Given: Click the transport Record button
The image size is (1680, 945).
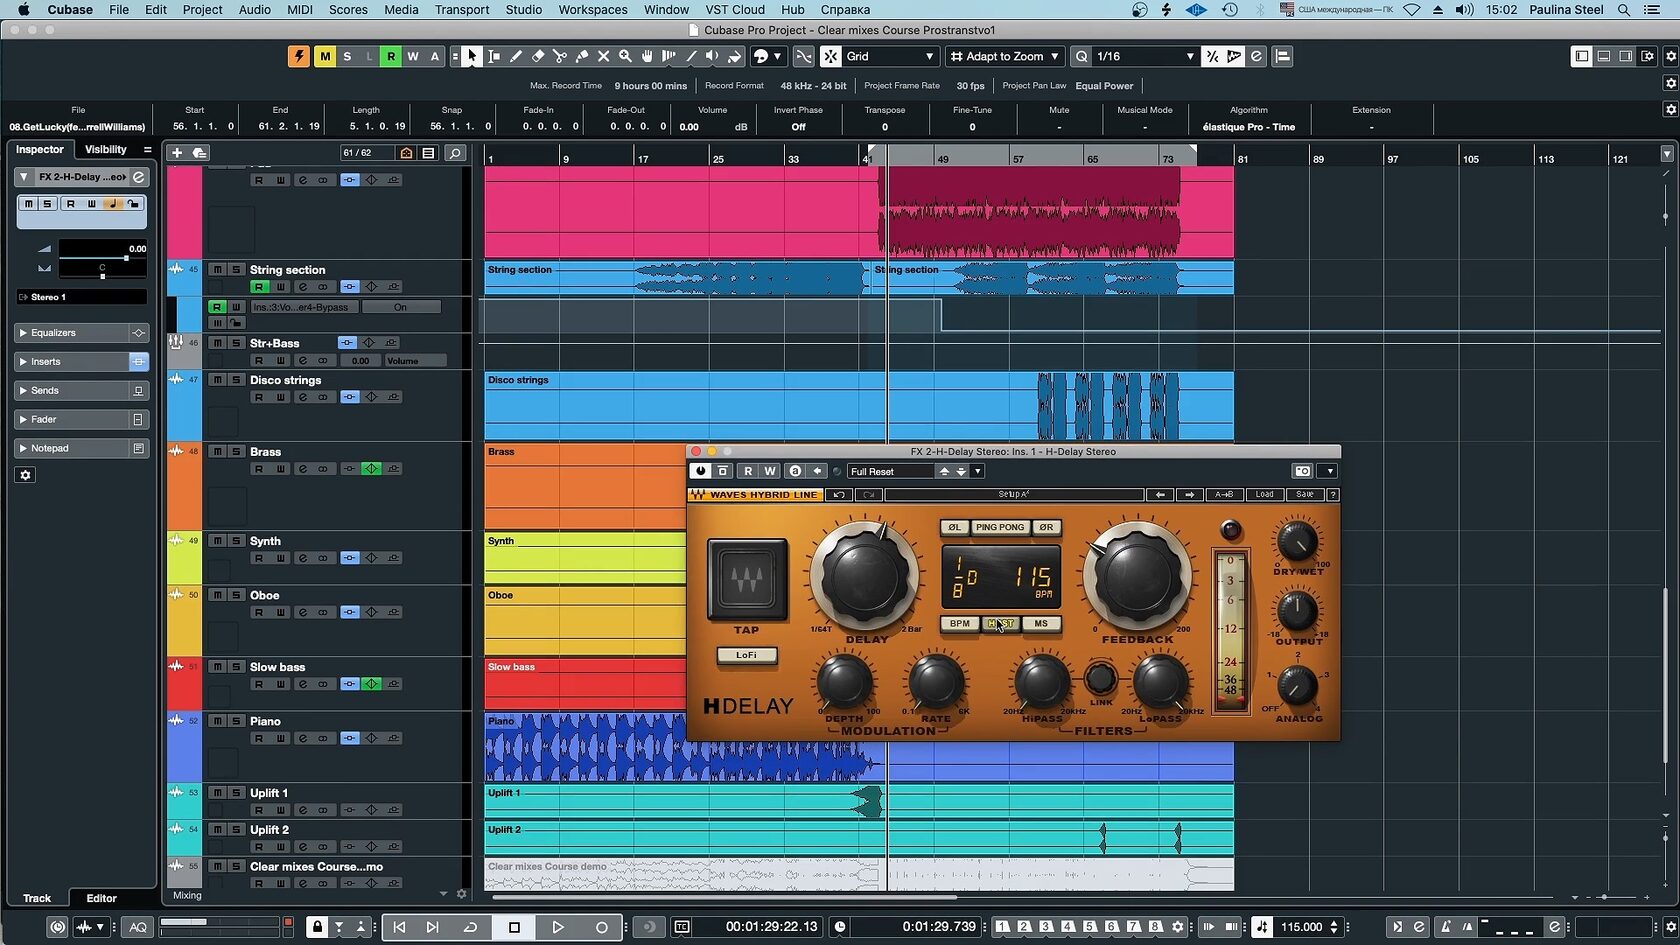Looking at the screenshot, I should (x=601, y=927).
